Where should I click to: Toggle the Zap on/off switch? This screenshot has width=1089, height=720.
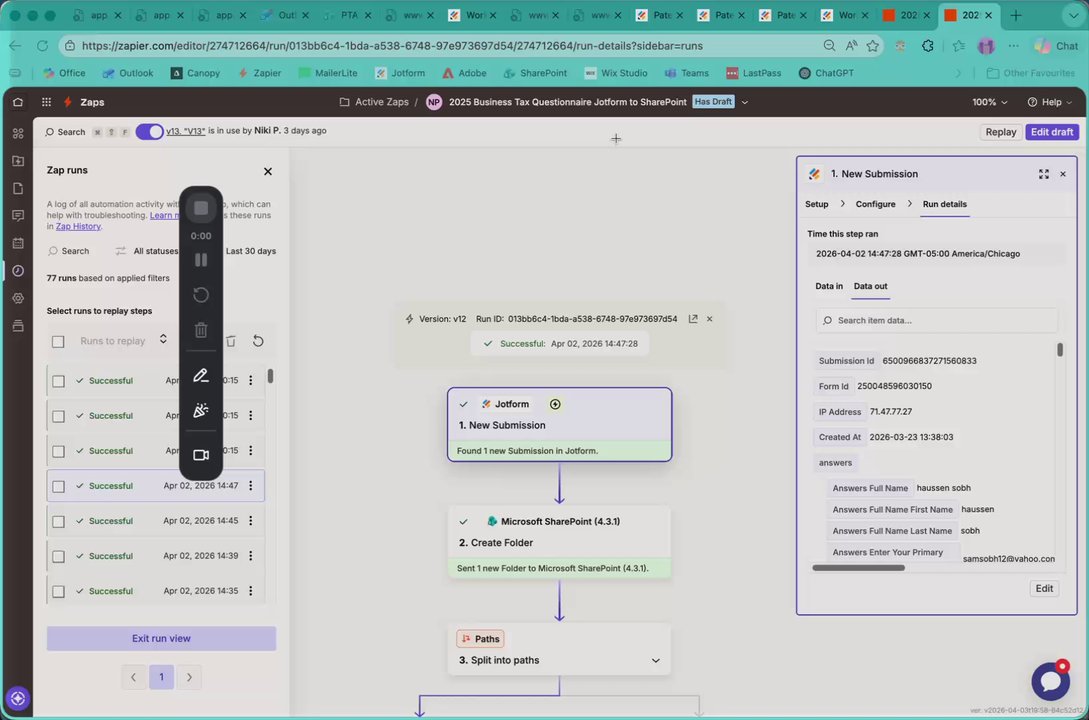point(149,131)
